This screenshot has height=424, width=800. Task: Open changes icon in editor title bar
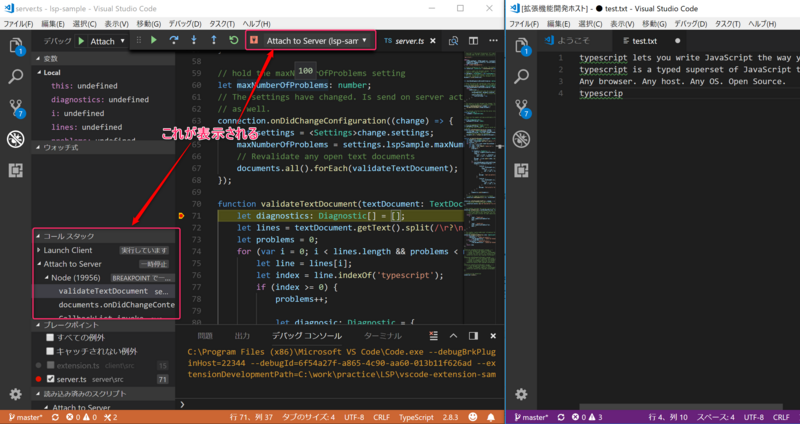point(453,41)
